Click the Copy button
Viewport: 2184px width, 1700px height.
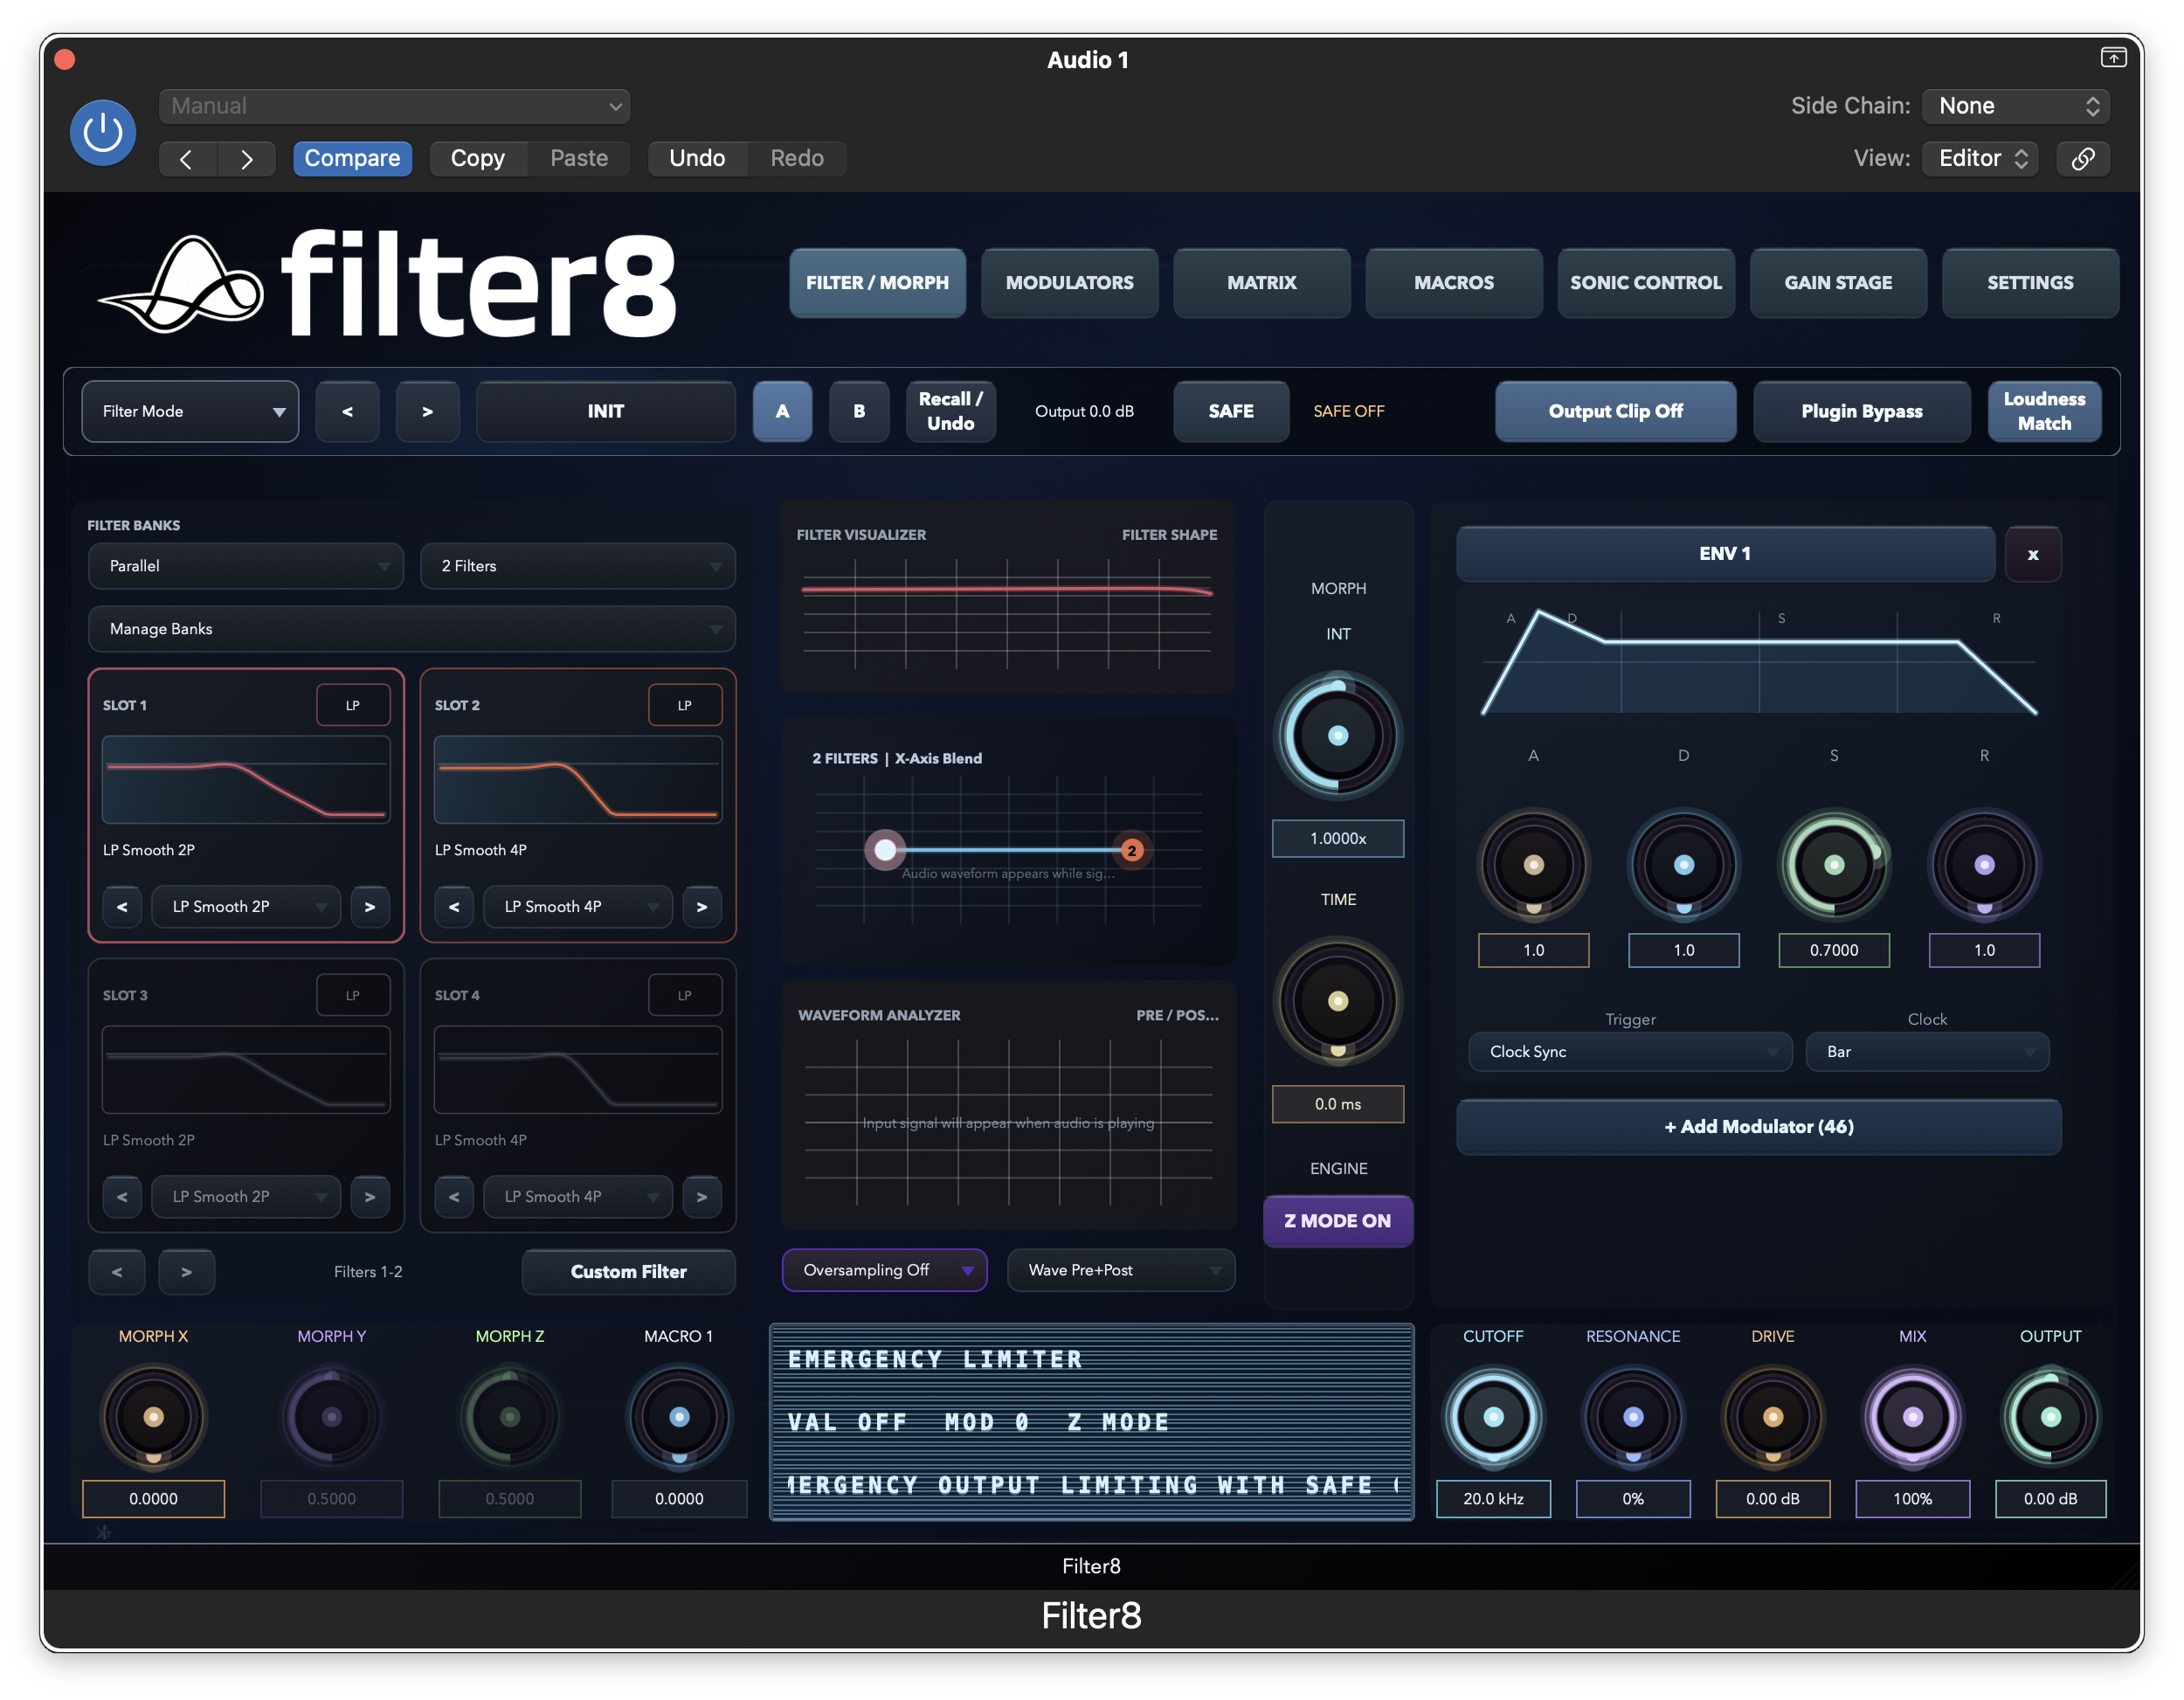pyautogui.click(x=478, y=158)
